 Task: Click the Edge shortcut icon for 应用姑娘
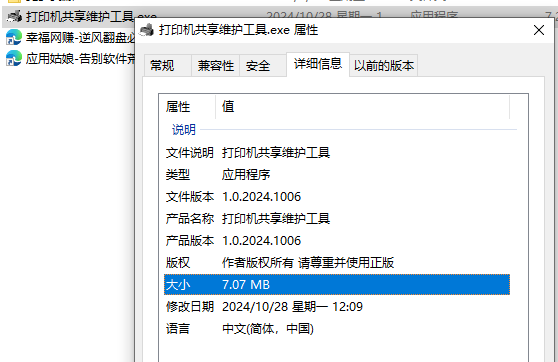[14, 58]
